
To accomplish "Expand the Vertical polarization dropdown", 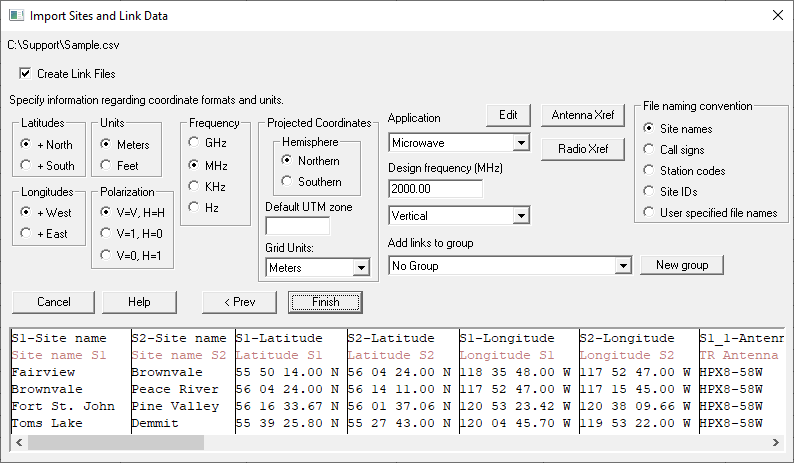I will (518, 215).
